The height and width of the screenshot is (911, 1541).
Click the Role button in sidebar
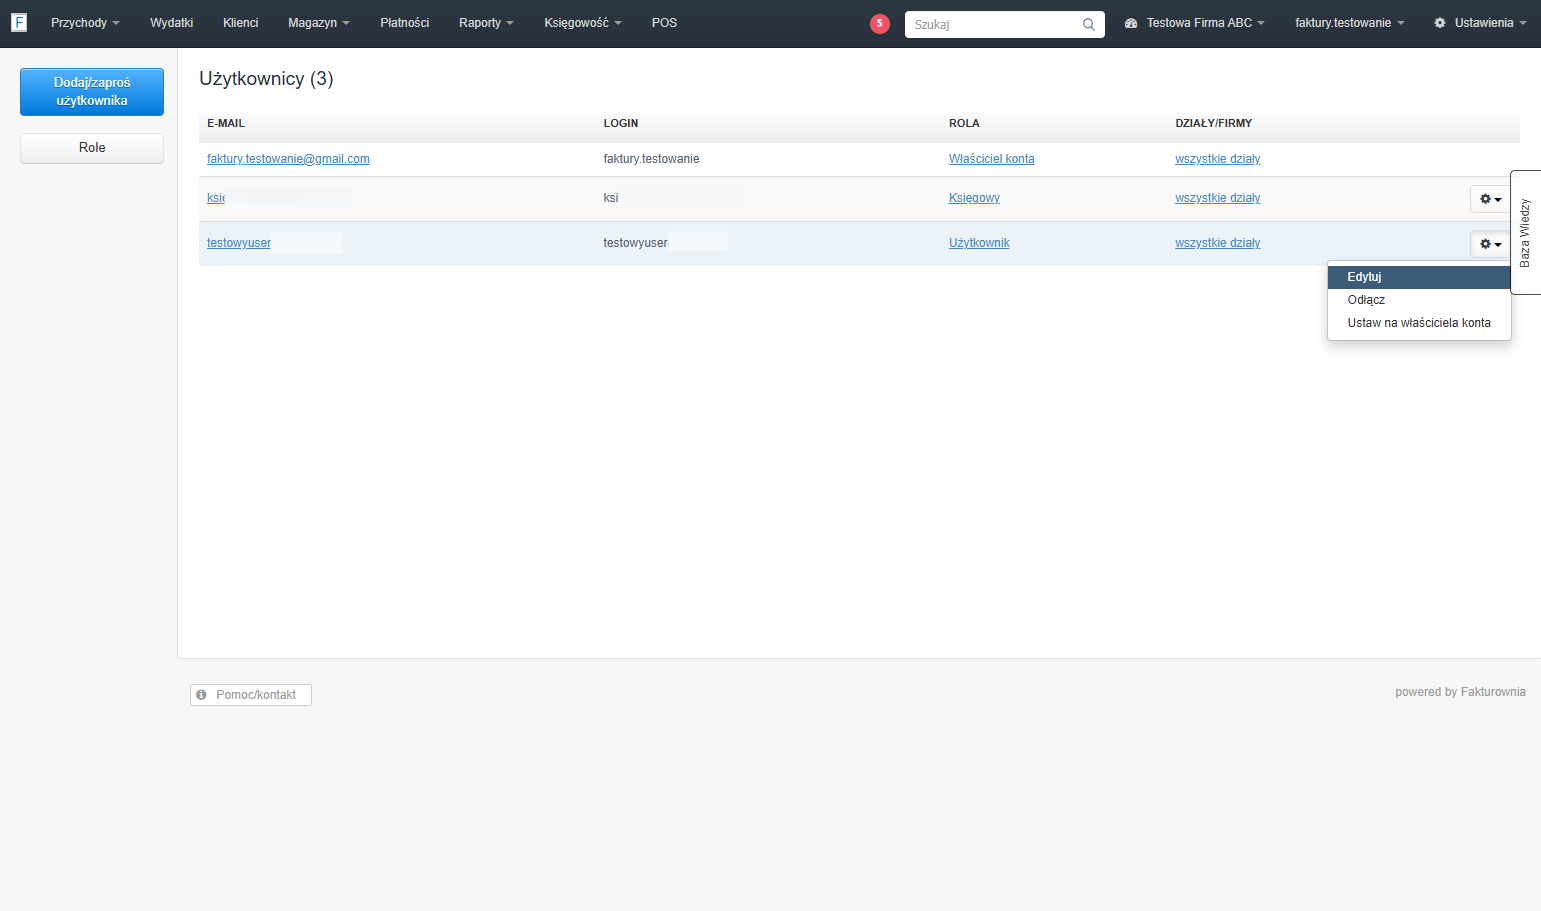tap(92, 148)
